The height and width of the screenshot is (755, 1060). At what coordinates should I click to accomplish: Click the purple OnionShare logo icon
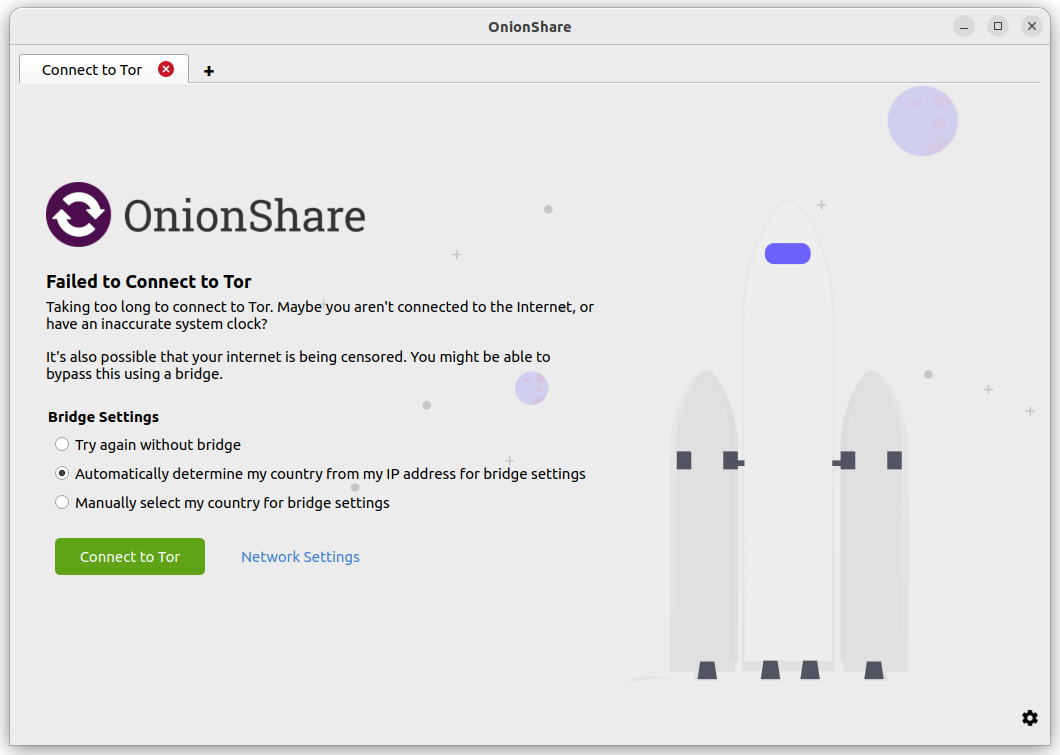coord(78,214)
